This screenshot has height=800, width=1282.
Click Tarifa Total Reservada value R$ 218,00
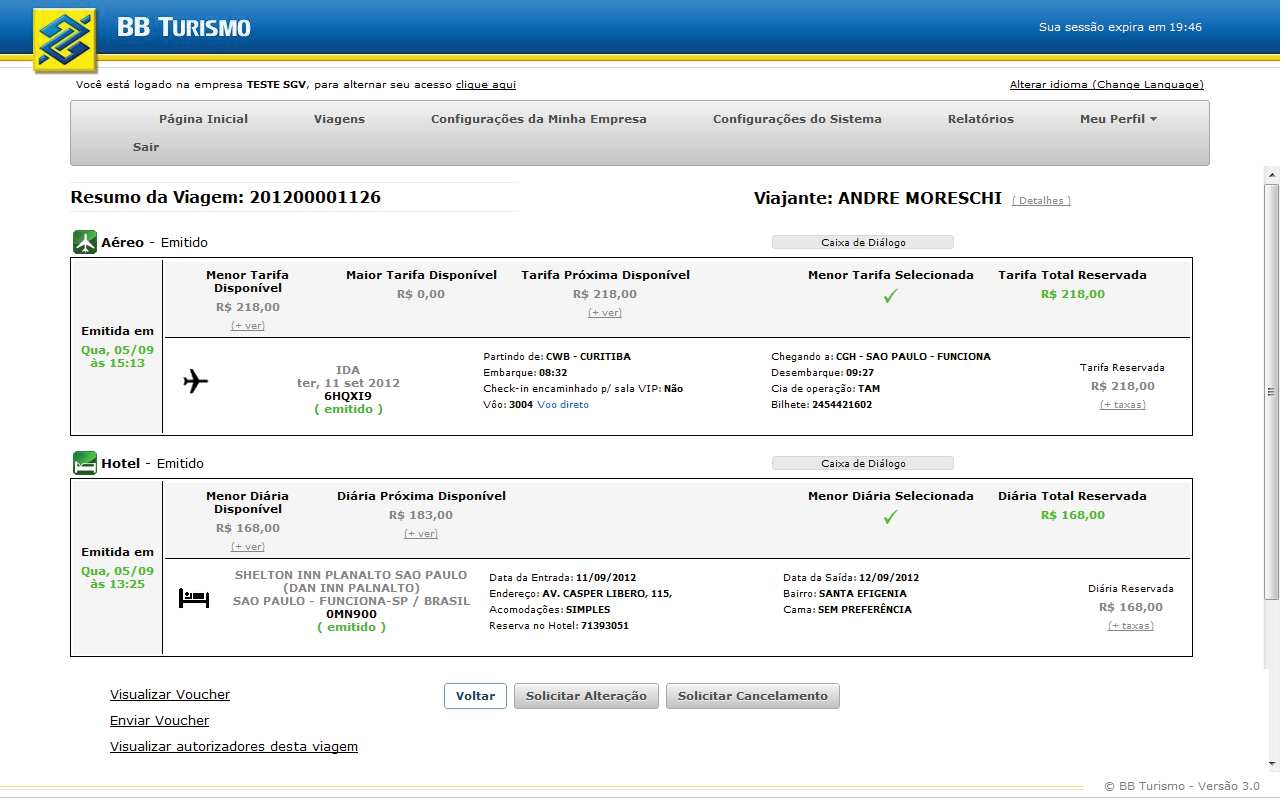(1073, 294)
